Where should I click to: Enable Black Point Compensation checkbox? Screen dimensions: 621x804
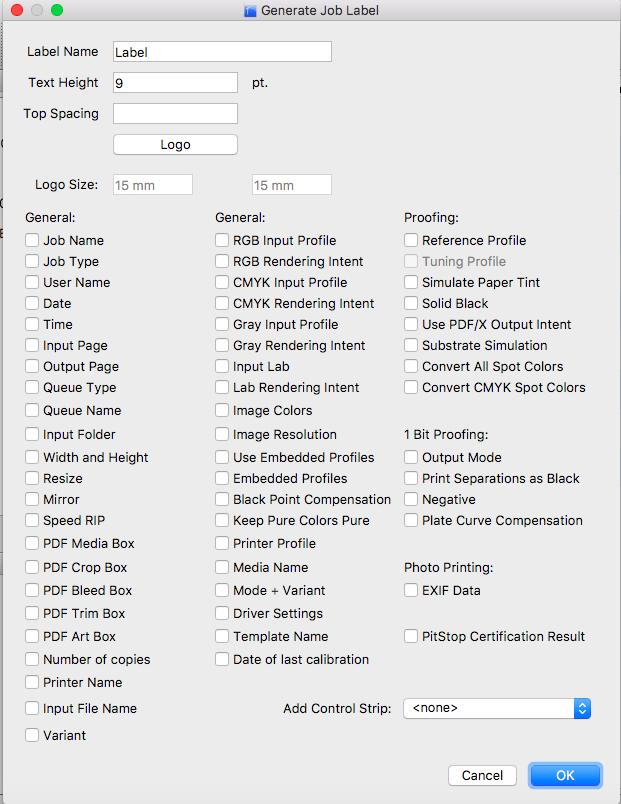click(x=222, y=499)
